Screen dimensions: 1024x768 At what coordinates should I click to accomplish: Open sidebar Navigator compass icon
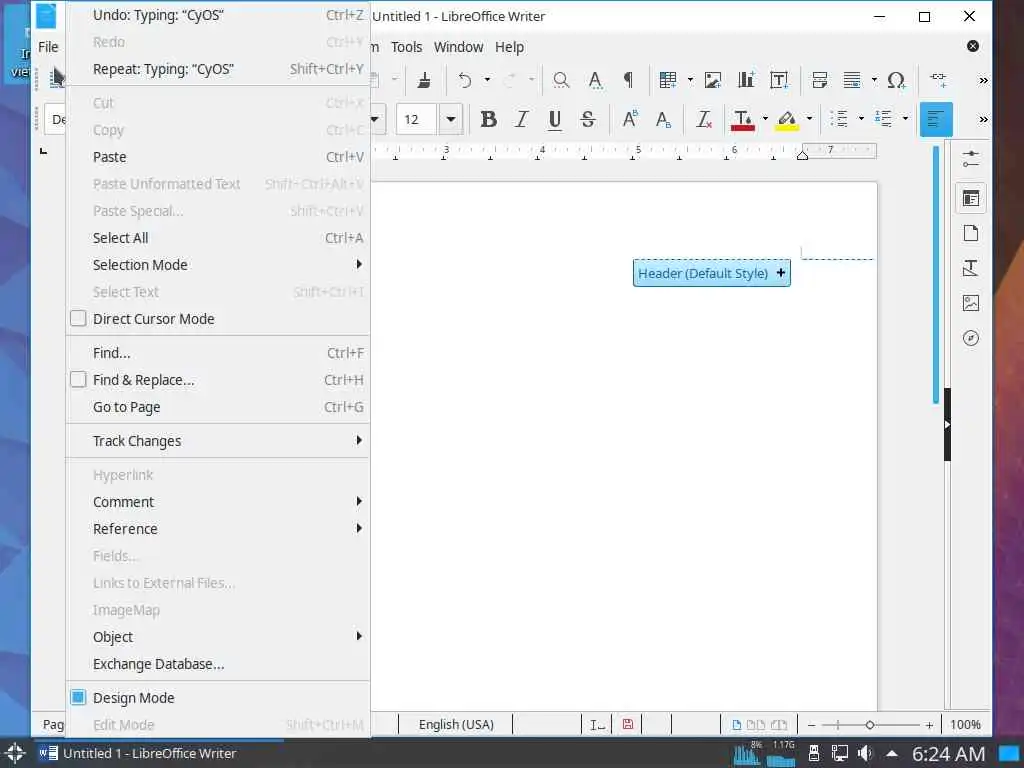[971, 338]
